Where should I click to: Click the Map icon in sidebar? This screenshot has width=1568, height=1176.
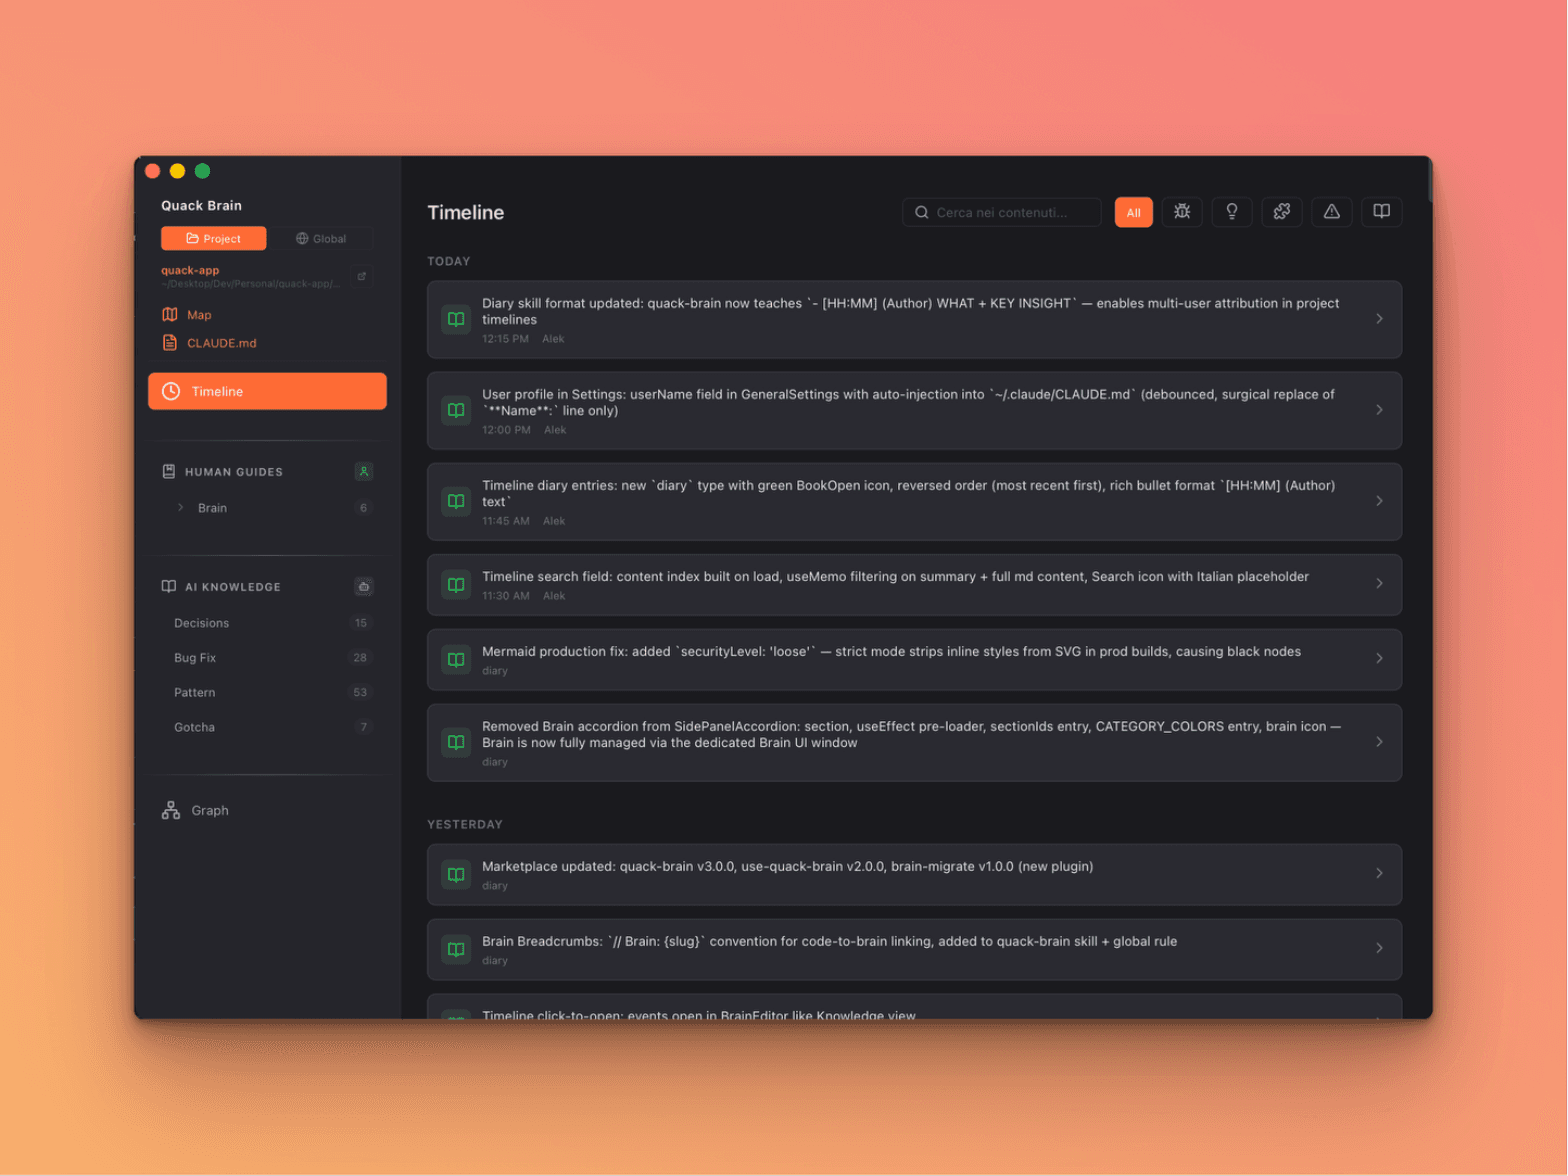coord(170,315)
